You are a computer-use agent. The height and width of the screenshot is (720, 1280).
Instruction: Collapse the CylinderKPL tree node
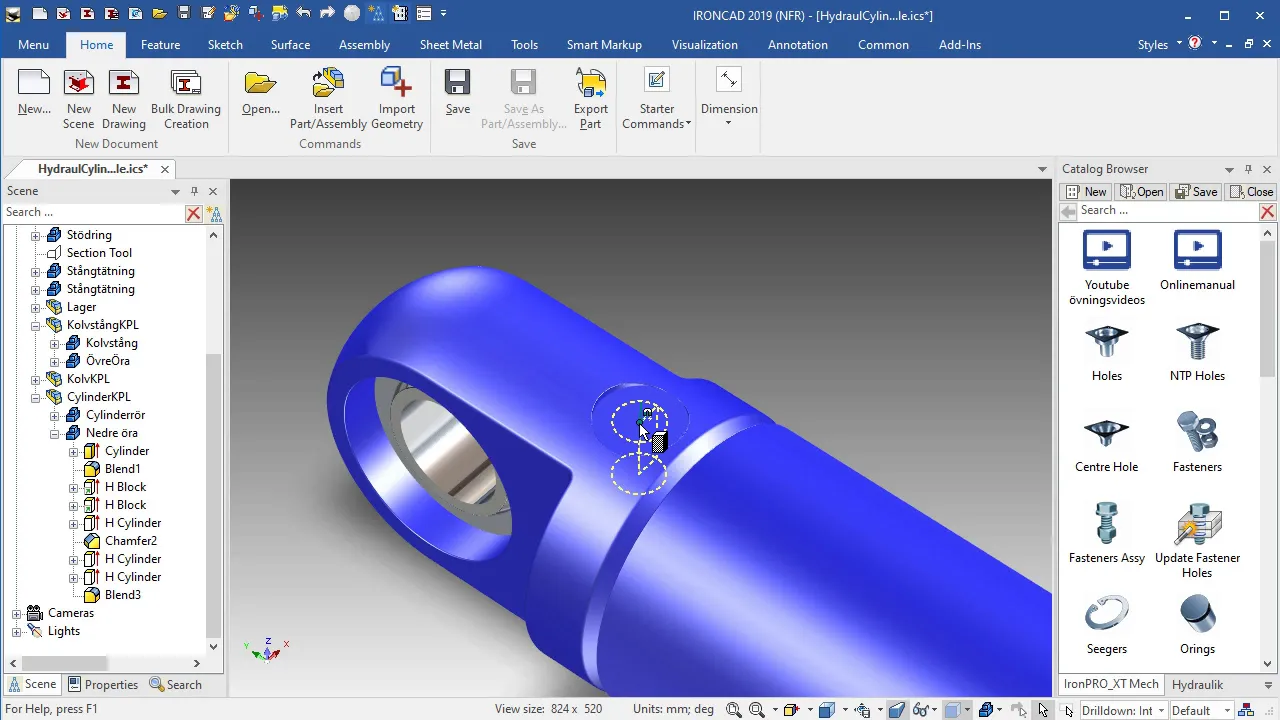point(36,397)
